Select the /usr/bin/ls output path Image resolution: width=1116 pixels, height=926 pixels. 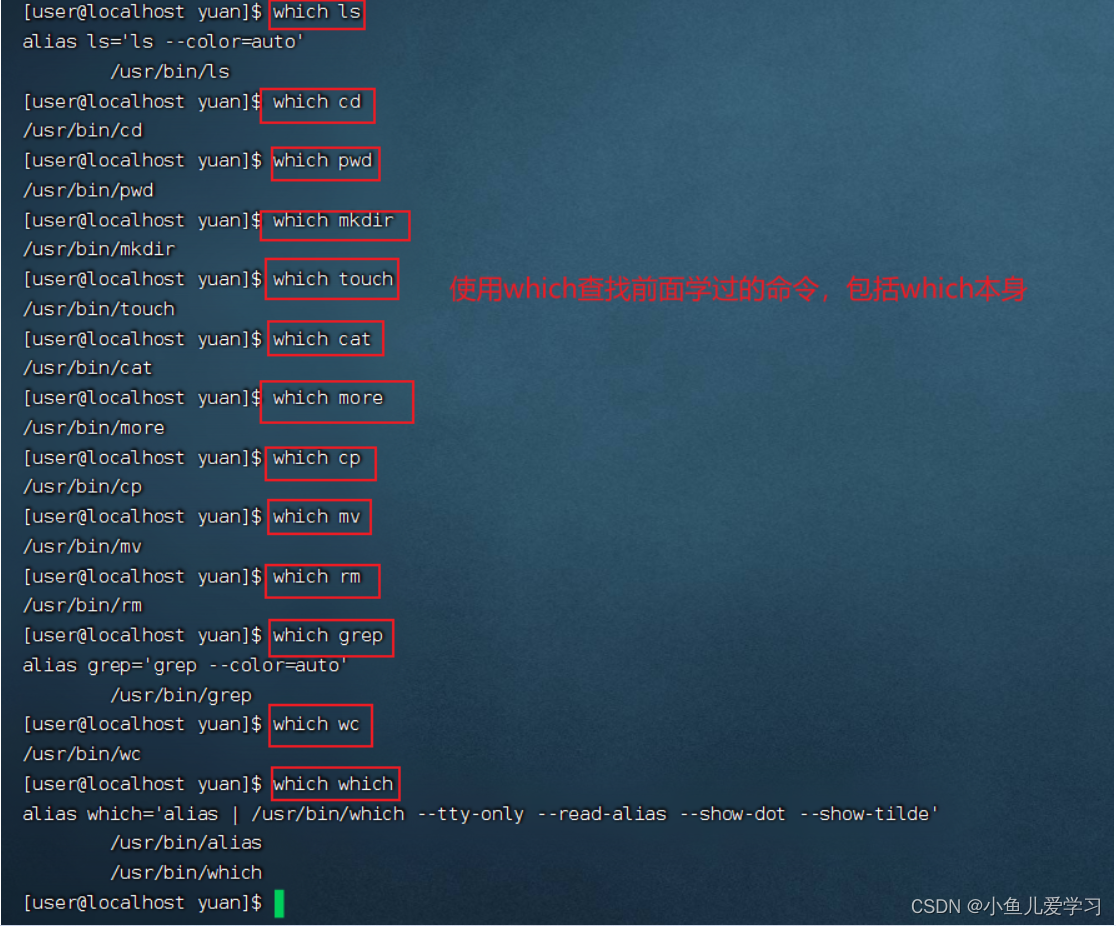(x=170, y=72)
